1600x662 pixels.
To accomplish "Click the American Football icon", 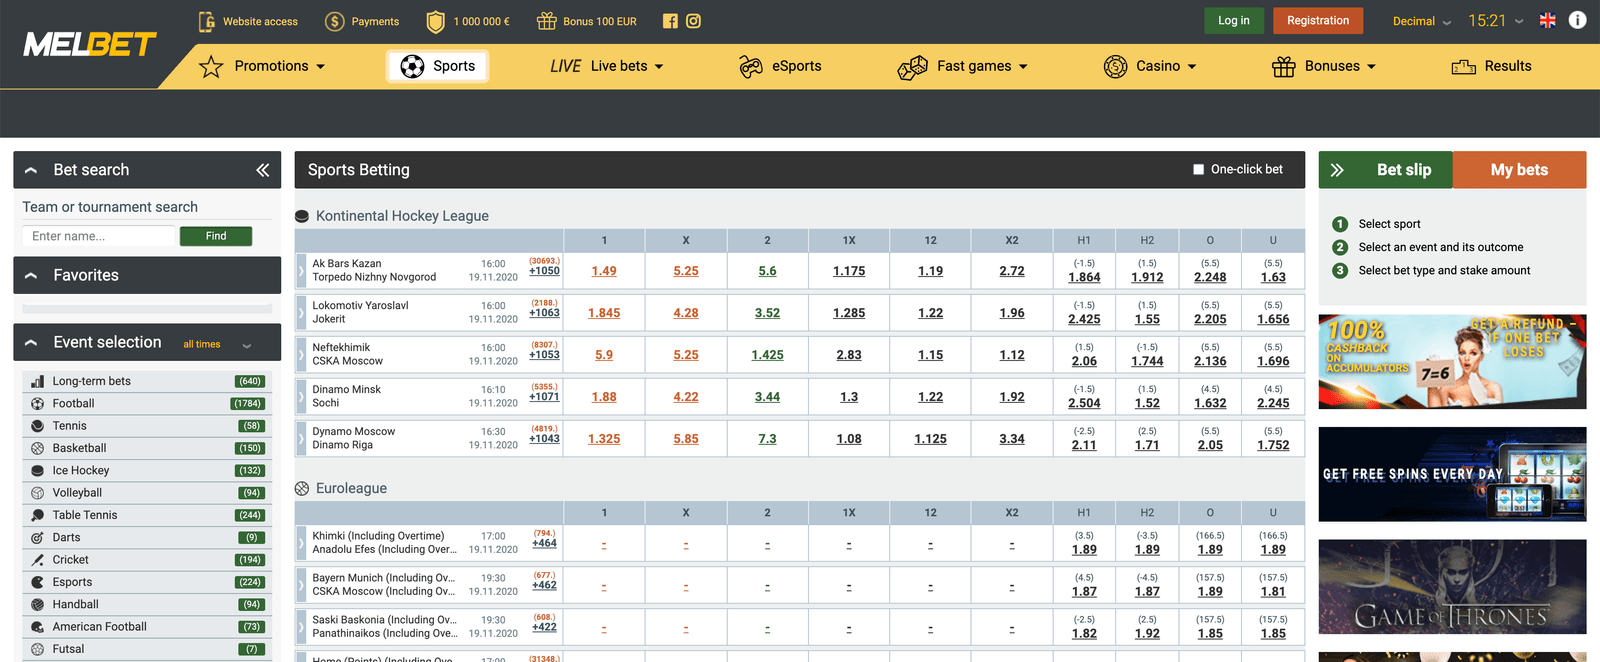I will point(37,627).
